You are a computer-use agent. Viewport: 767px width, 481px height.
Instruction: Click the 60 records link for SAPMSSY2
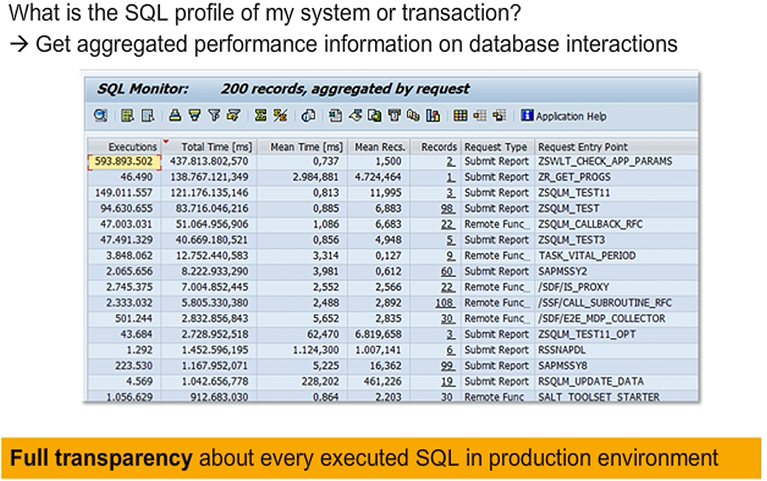[x=448, y=271]
